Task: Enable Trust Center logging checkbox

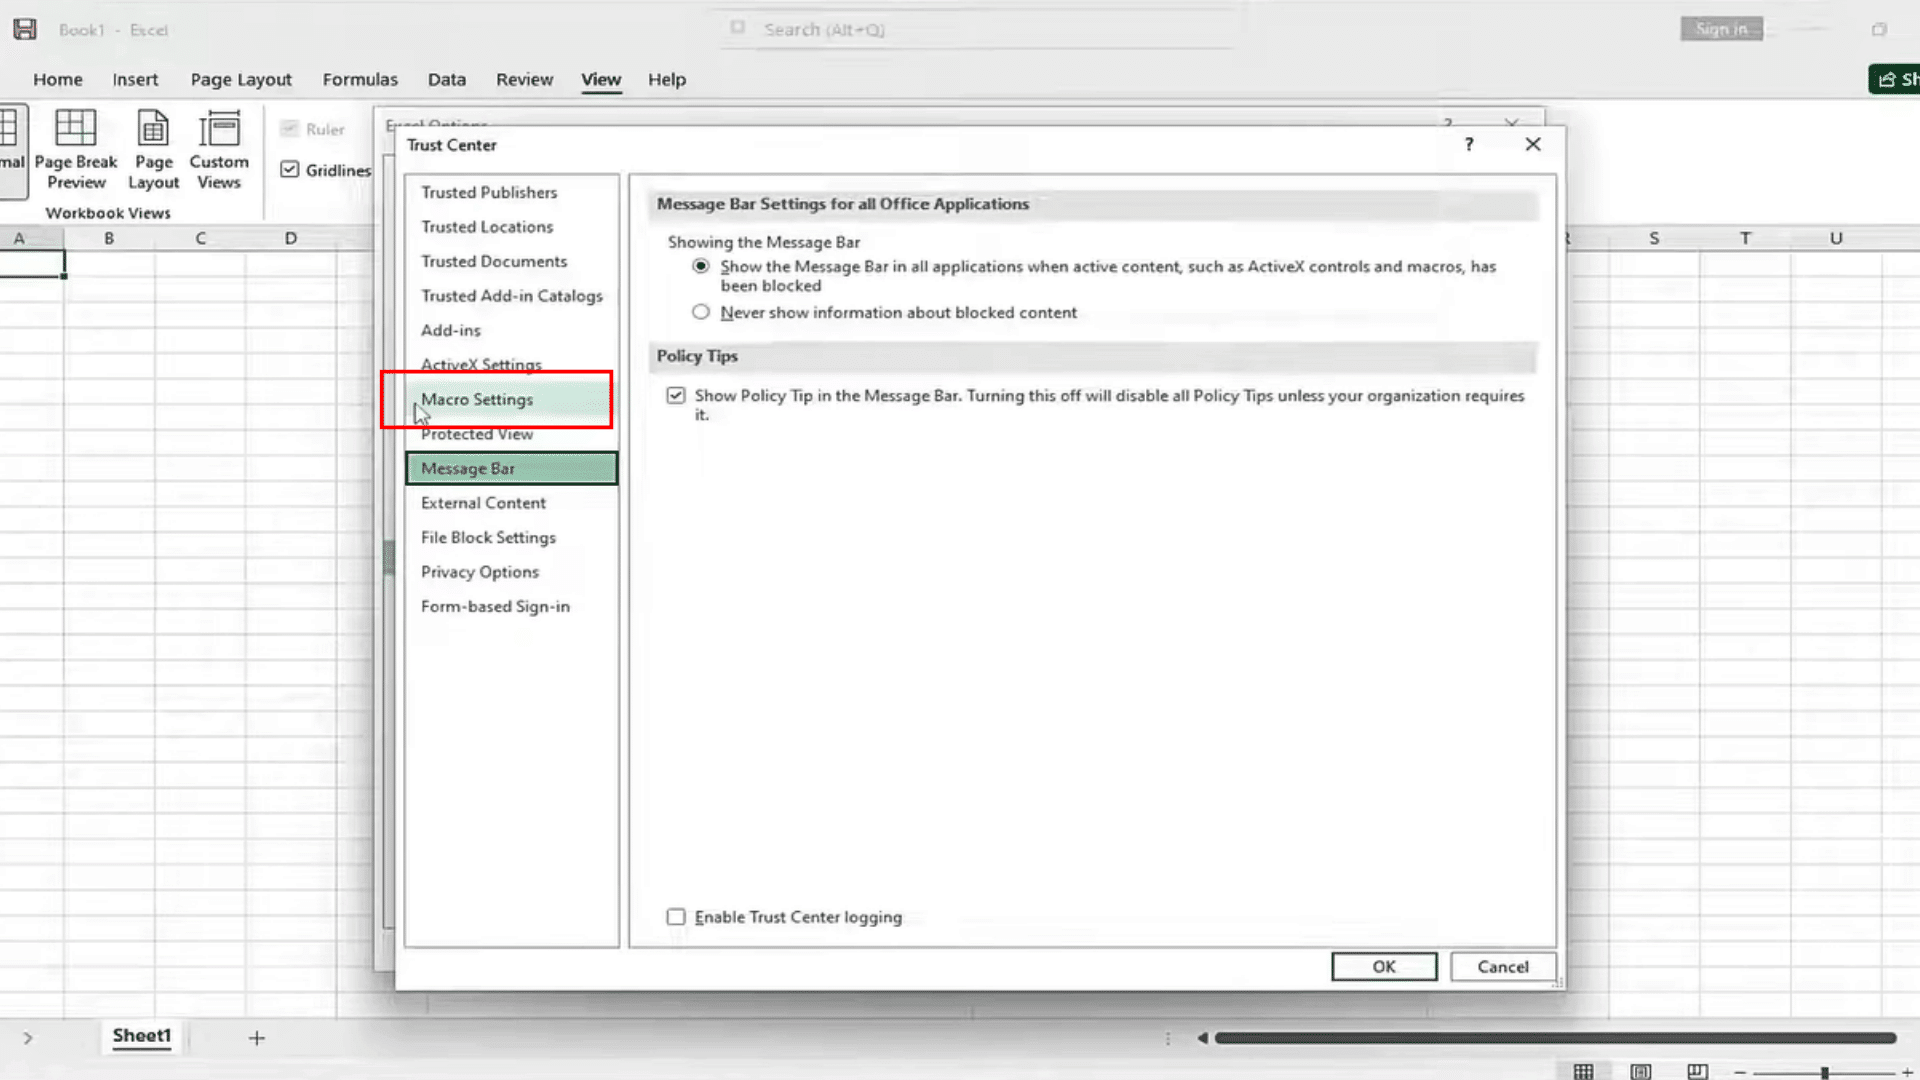Action: 676,917
